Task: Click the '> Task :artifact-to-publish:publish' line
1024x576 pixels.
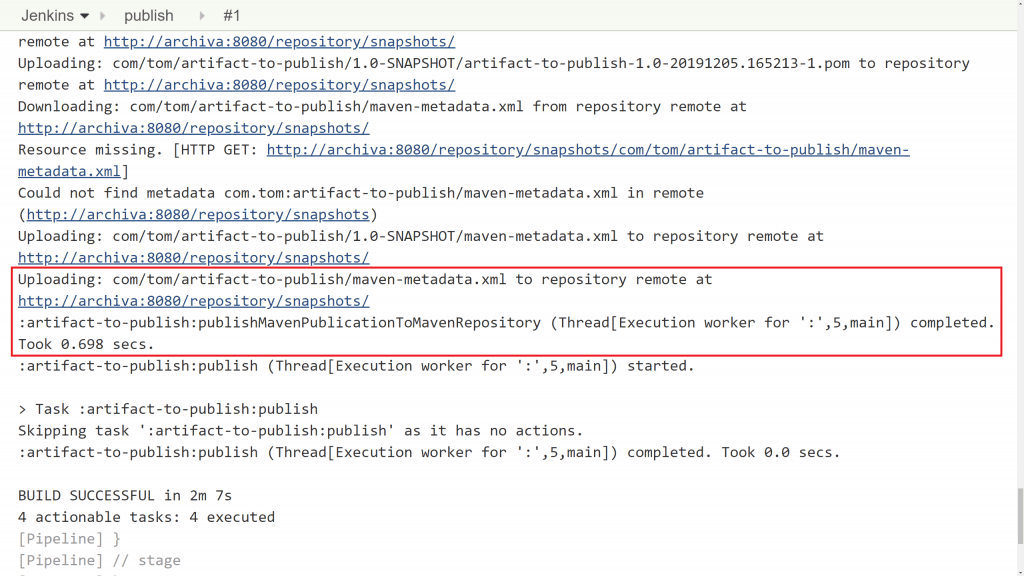Action: [168, 409]
